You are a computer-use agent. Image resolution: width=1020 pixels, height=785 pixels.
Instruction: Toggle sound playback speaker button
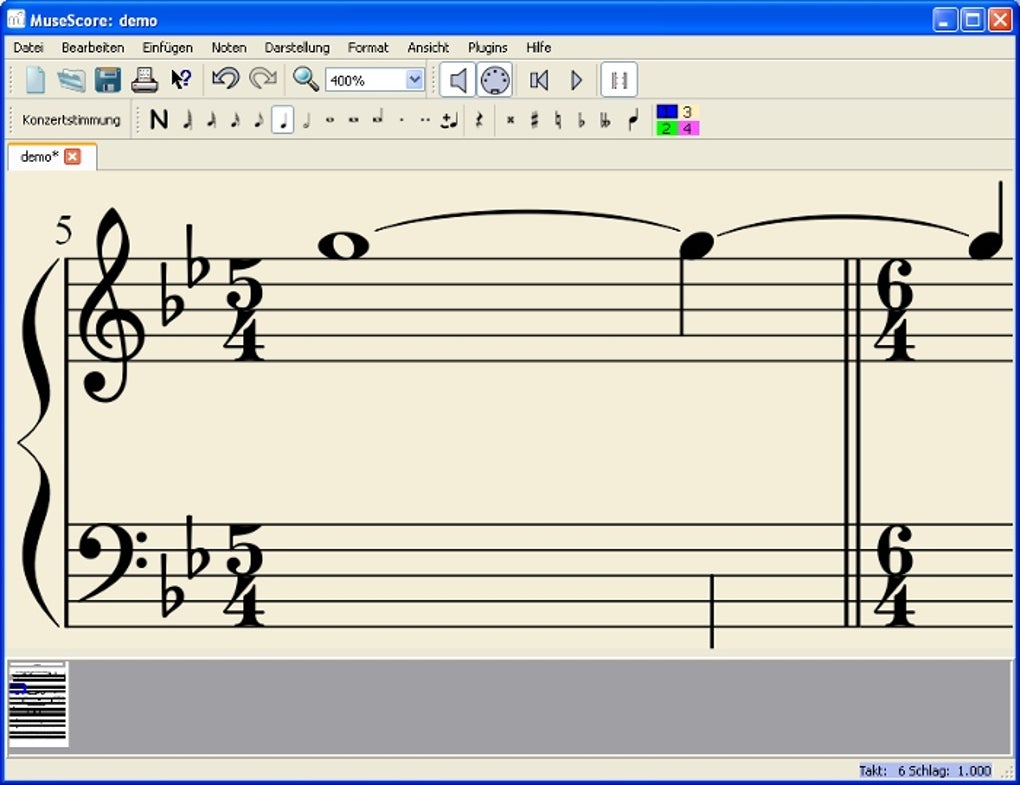tap(458, 80)
